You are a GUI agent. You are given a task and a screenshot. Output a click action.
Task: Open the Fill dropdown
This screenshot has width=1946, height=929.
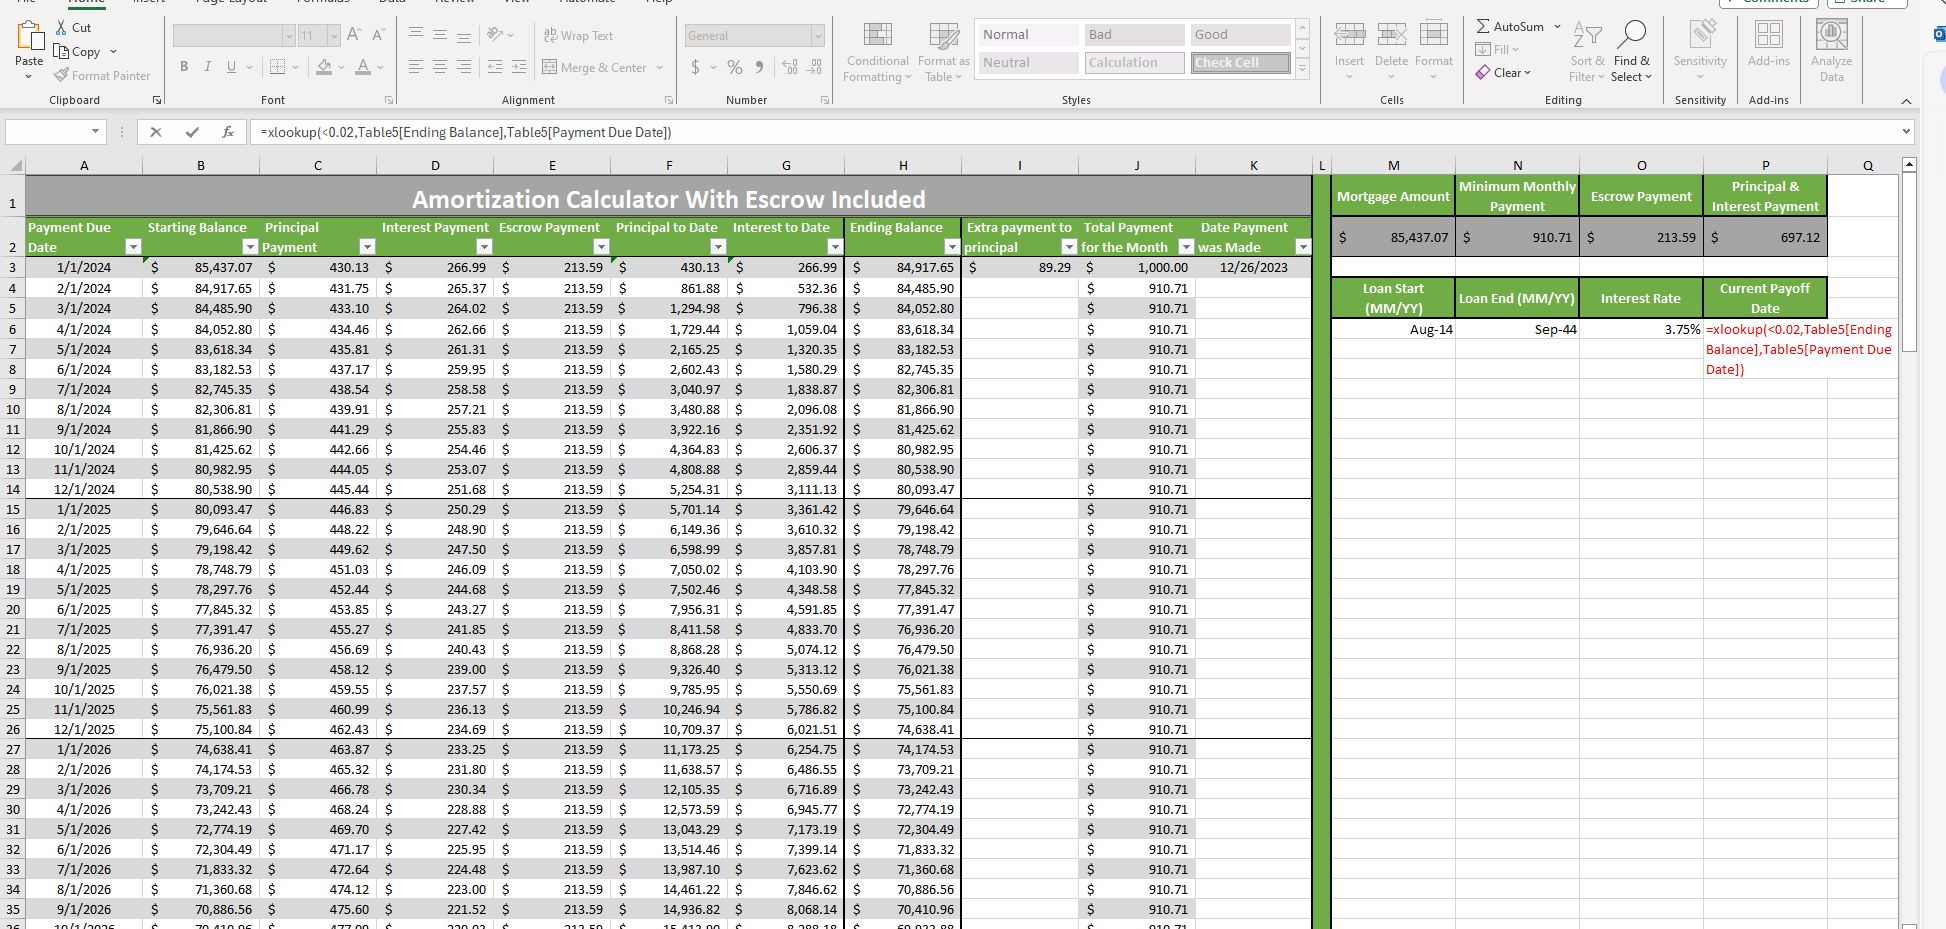[x=1497, y=49]
